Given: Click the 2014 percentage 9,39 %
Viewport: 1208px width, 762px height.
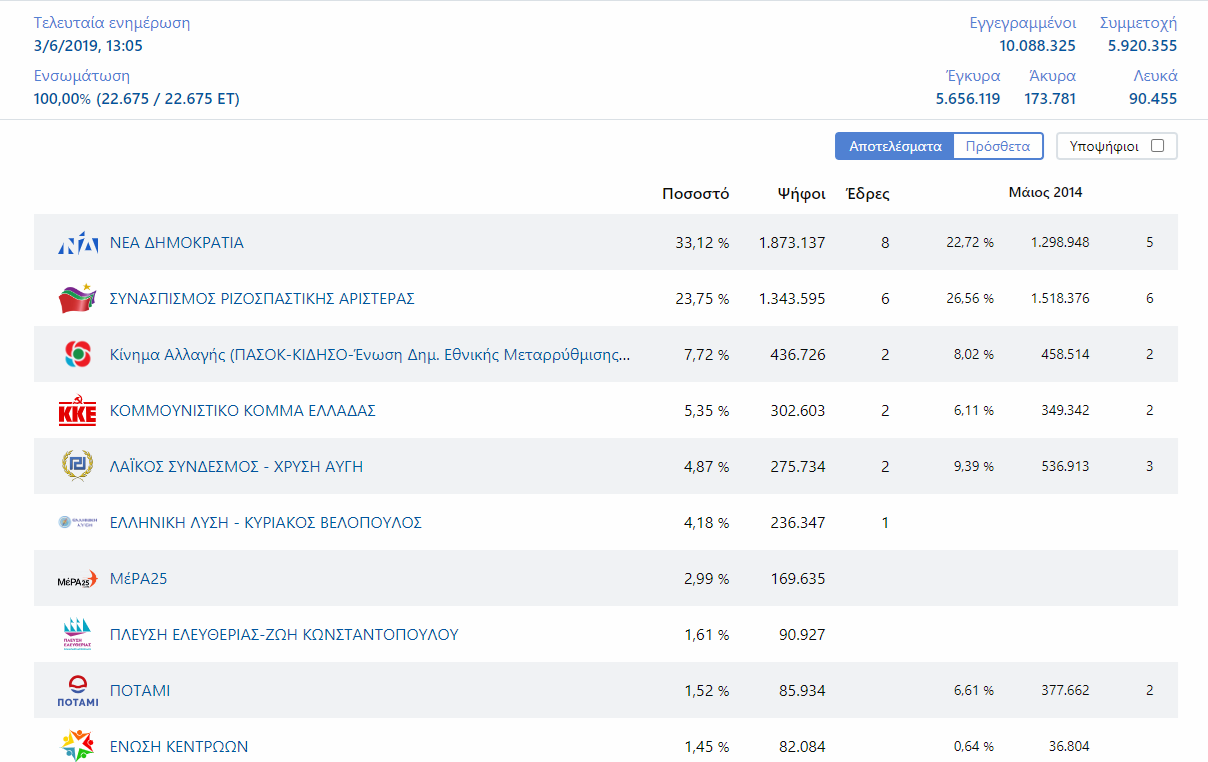Looking at the screenshot, I should pyautogui.click(x=974, y=467).
